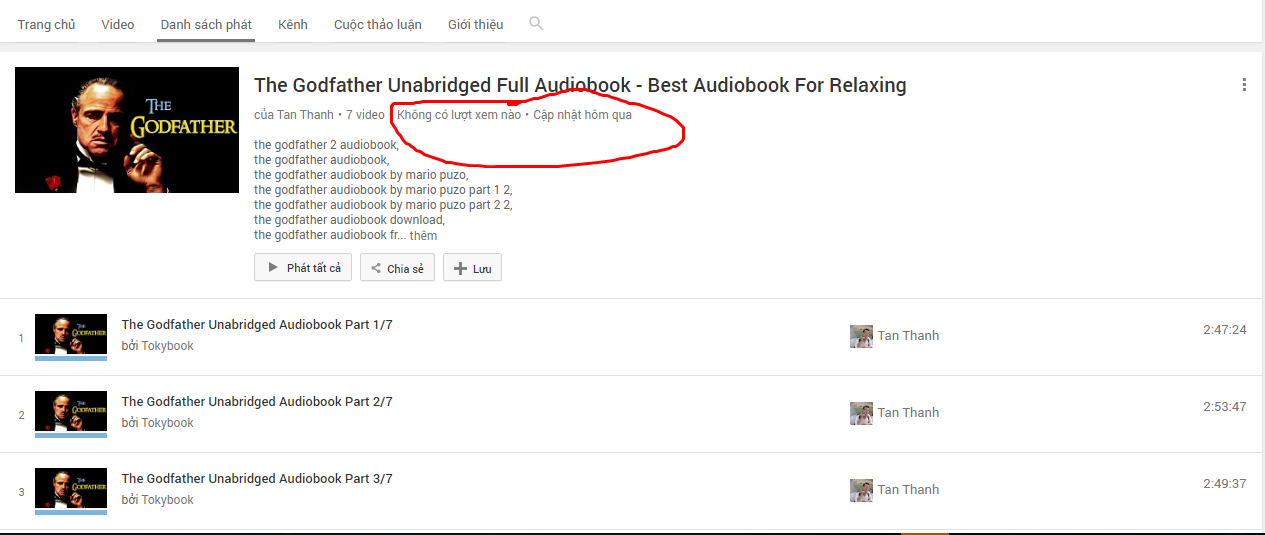This screenshot has height=535, width=1265.
Task: Open the Godfather playlist cover image
Action: click(127, 130)
